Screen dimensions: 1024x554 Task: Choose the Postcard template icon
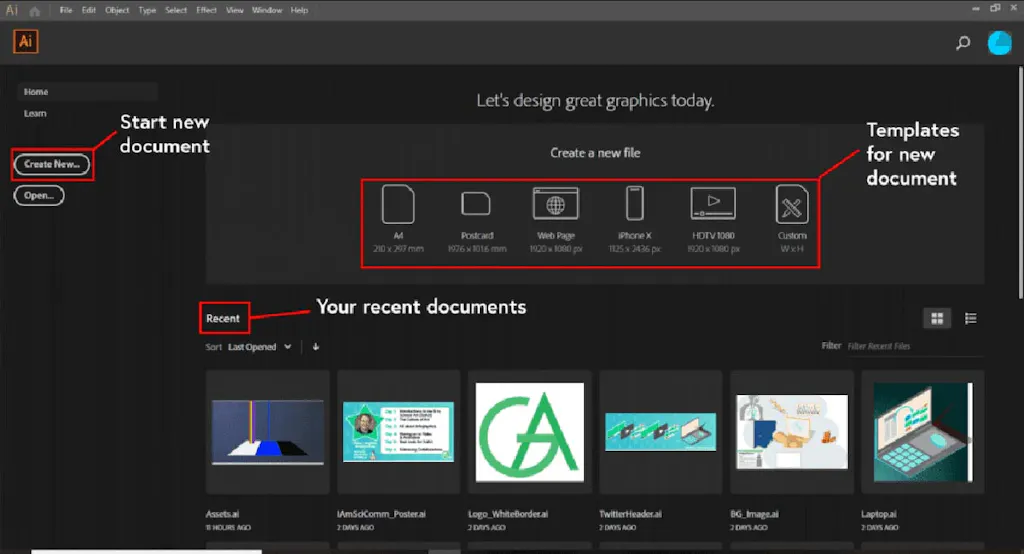pyautogui.click(x=476, y=205)
